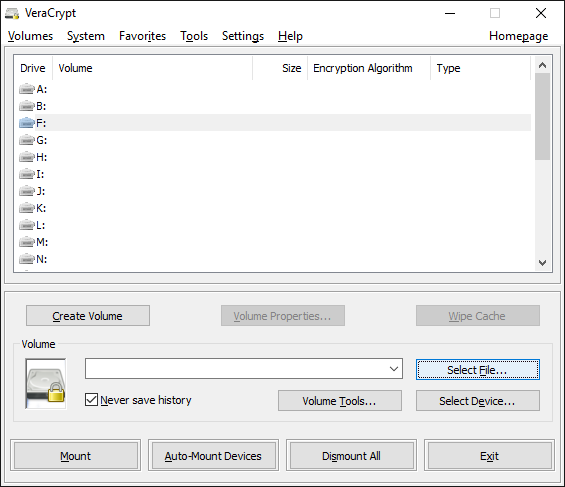Open the Volume Tools options
The height and width of the screenshot is (487, 565).
tap(339, 401)
